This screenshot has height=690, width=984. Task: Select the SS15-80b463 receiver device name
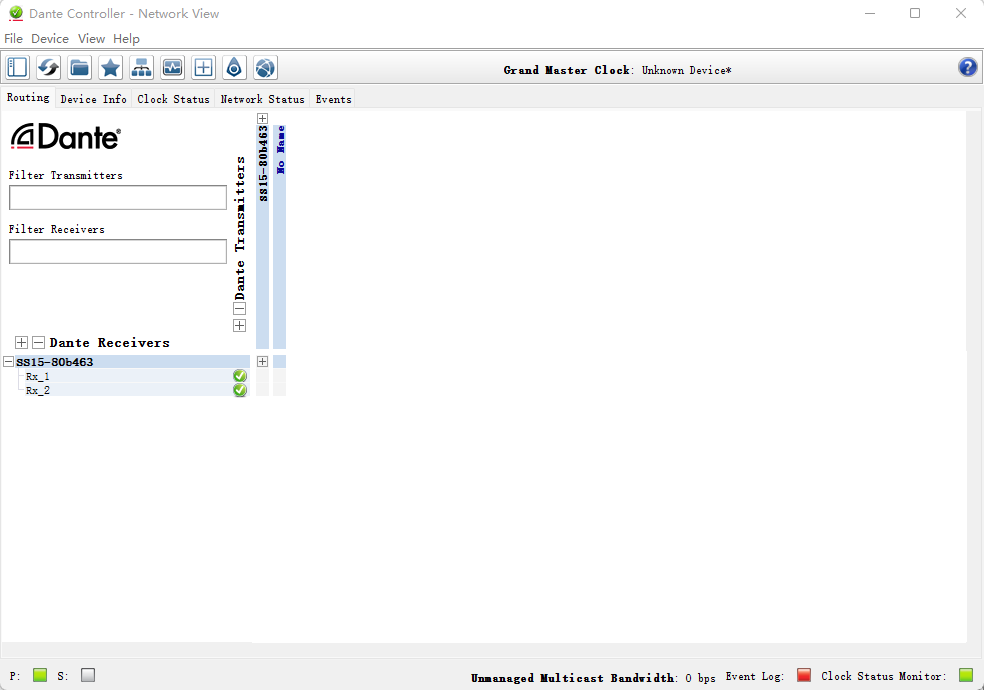(x=55, y=362)
